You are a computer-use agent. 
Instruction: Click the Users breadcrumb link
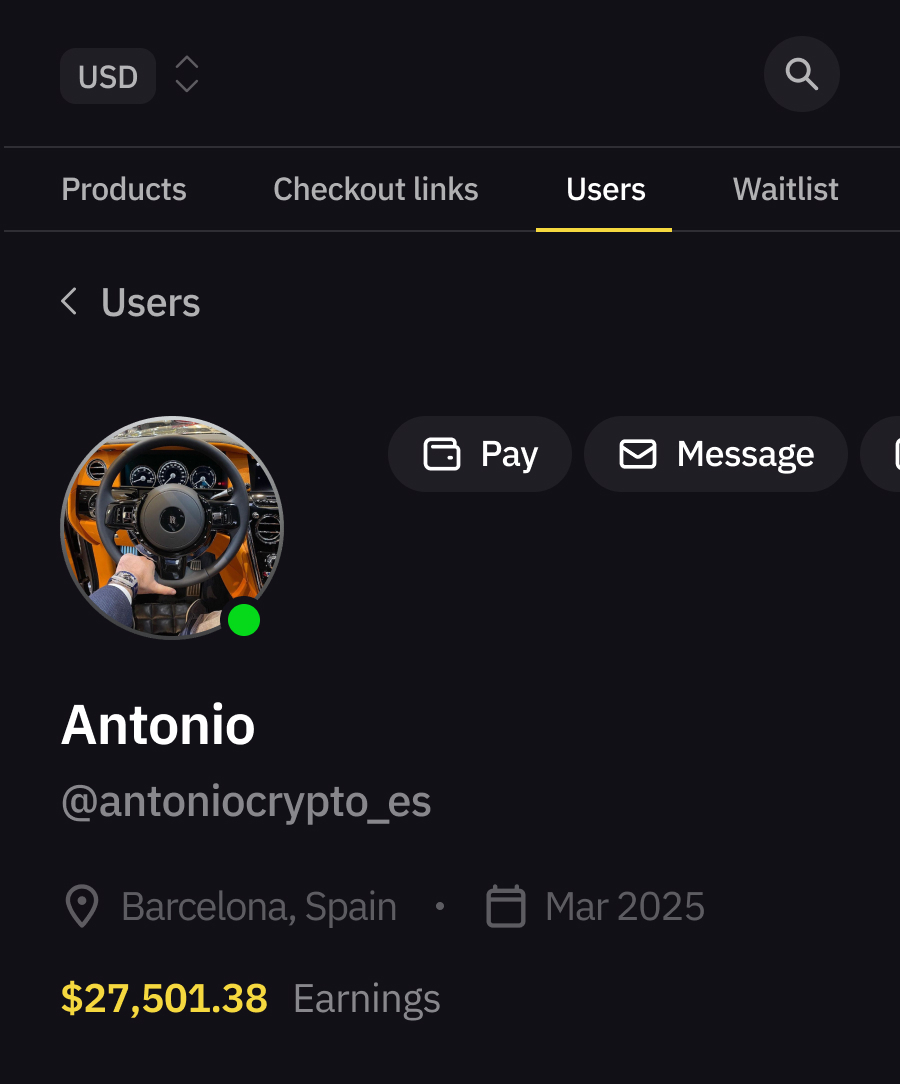click(150, 302)
